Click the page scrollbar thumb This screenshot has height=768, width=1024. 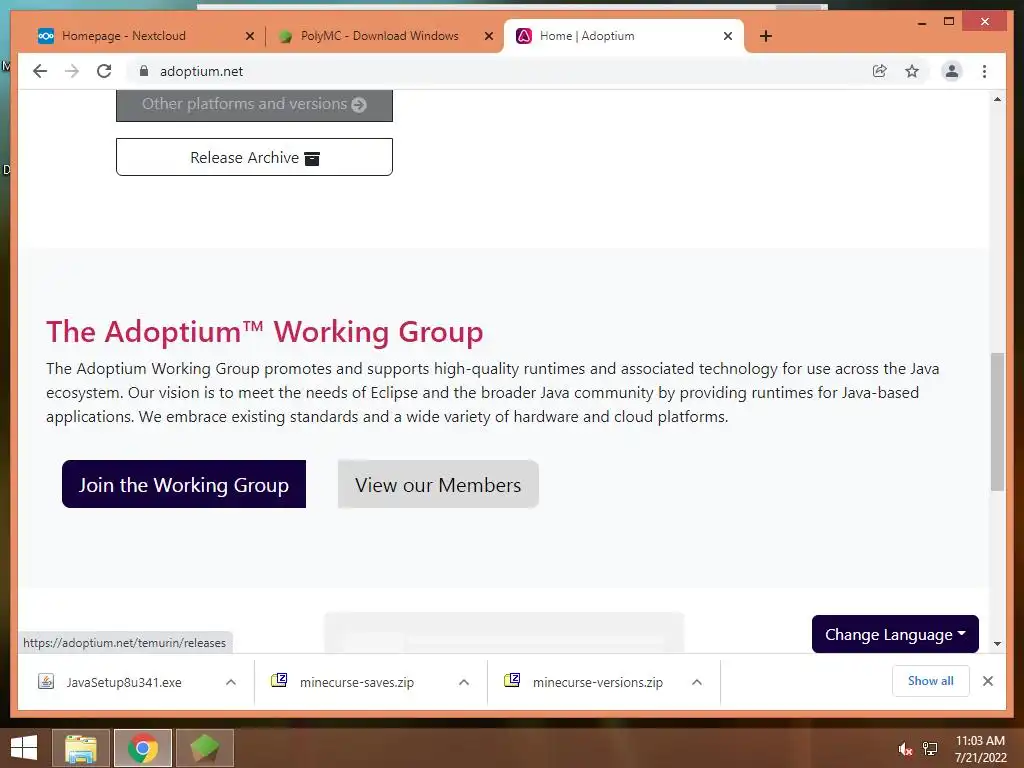coord(997,421)
